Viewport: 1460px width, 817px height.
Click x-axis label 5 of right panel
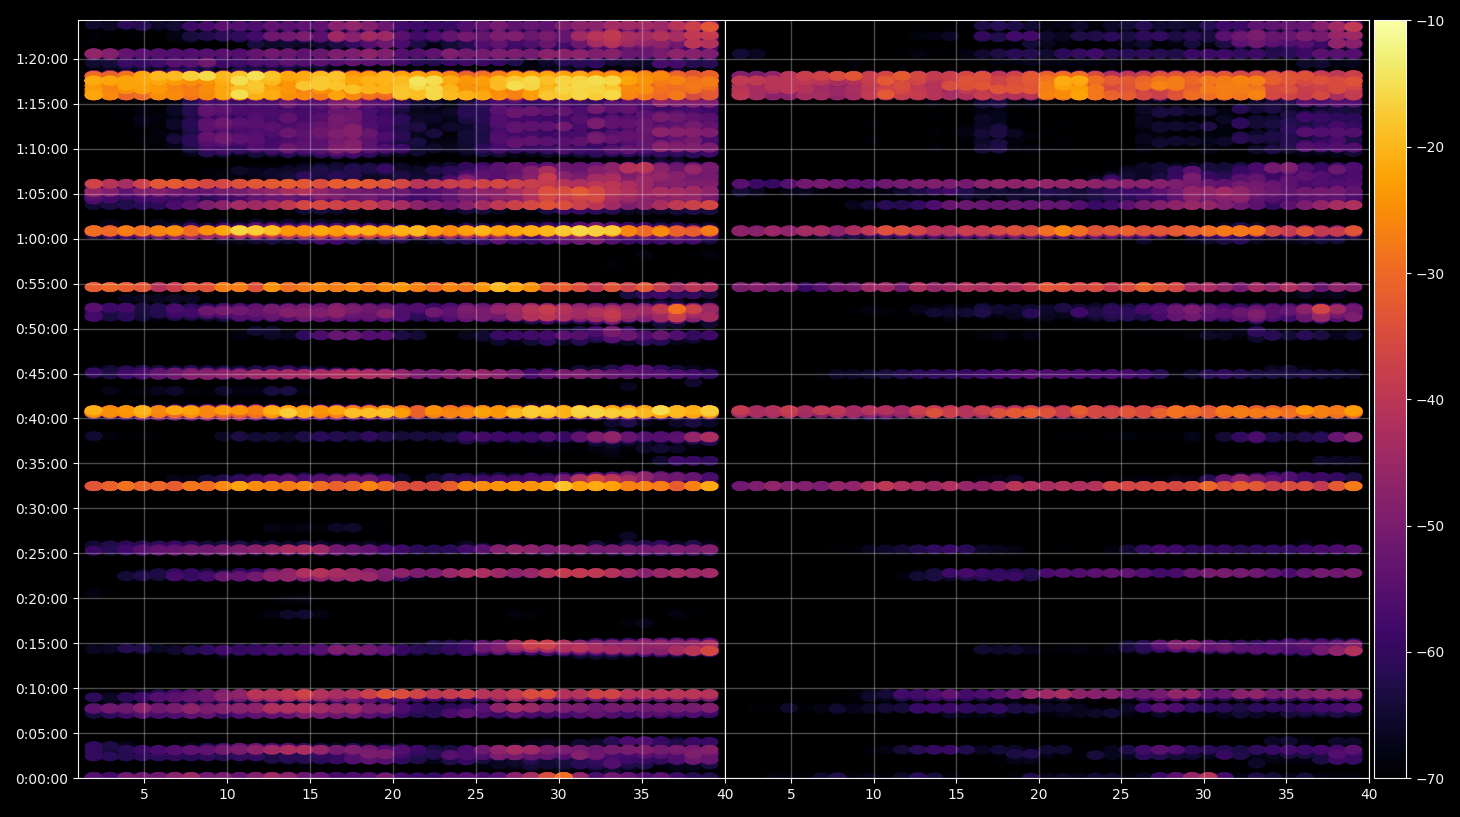point(791,795)
